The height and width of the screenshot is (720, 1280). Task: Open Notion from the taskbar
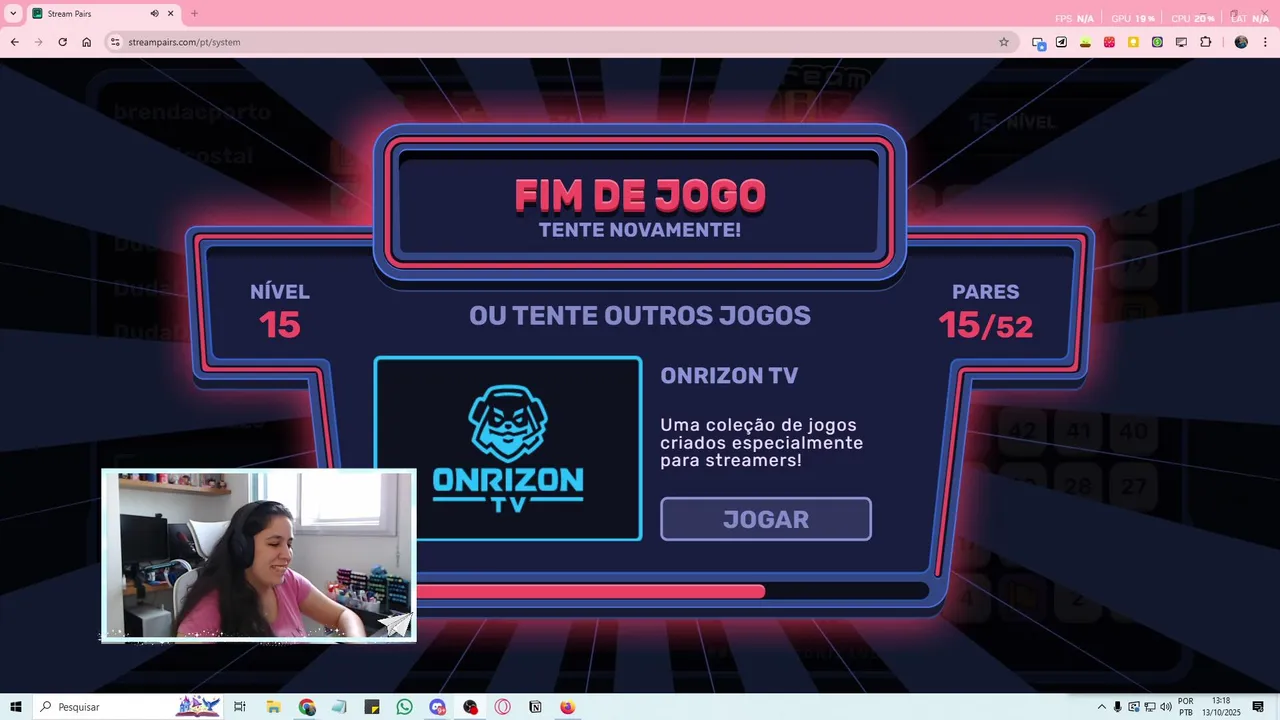(x=535, y=707)
